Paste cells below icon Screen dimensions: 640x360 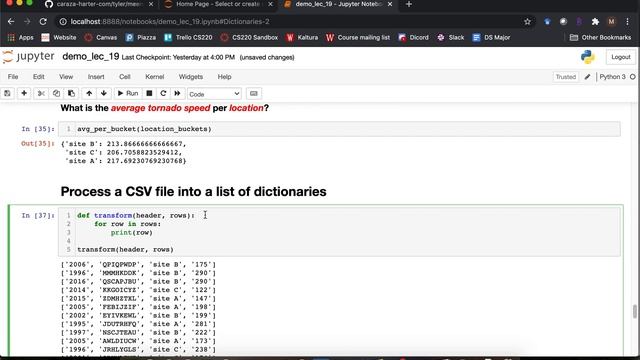[71, 93]
